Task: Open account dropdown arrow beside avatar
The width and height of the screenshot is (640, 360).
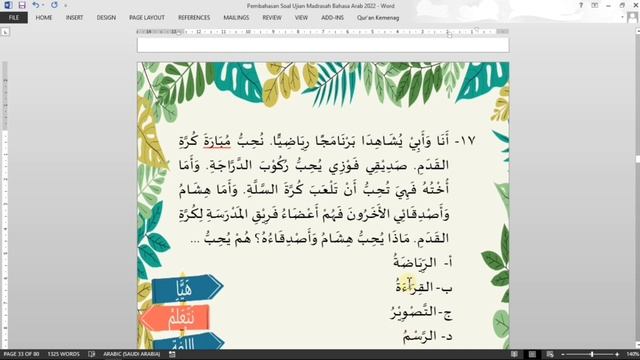Action: [x=622, y=18]
